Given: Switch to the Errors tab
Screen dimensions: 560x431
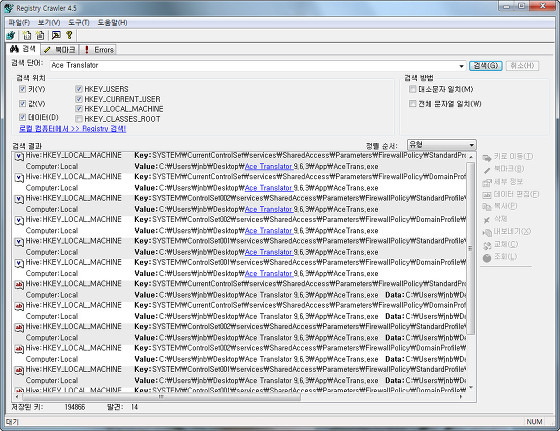Looking at the screenshot, I should [98, 50].
